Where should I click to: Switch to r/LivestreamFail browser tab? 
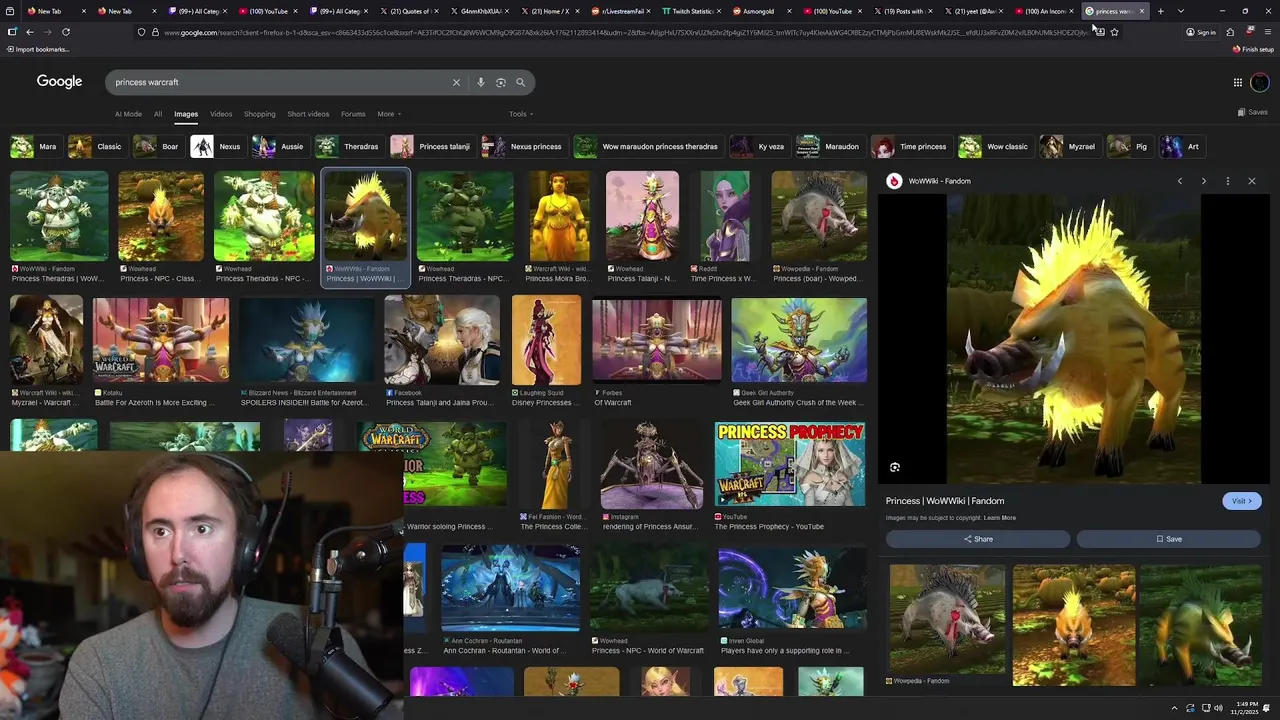point(622,11)
